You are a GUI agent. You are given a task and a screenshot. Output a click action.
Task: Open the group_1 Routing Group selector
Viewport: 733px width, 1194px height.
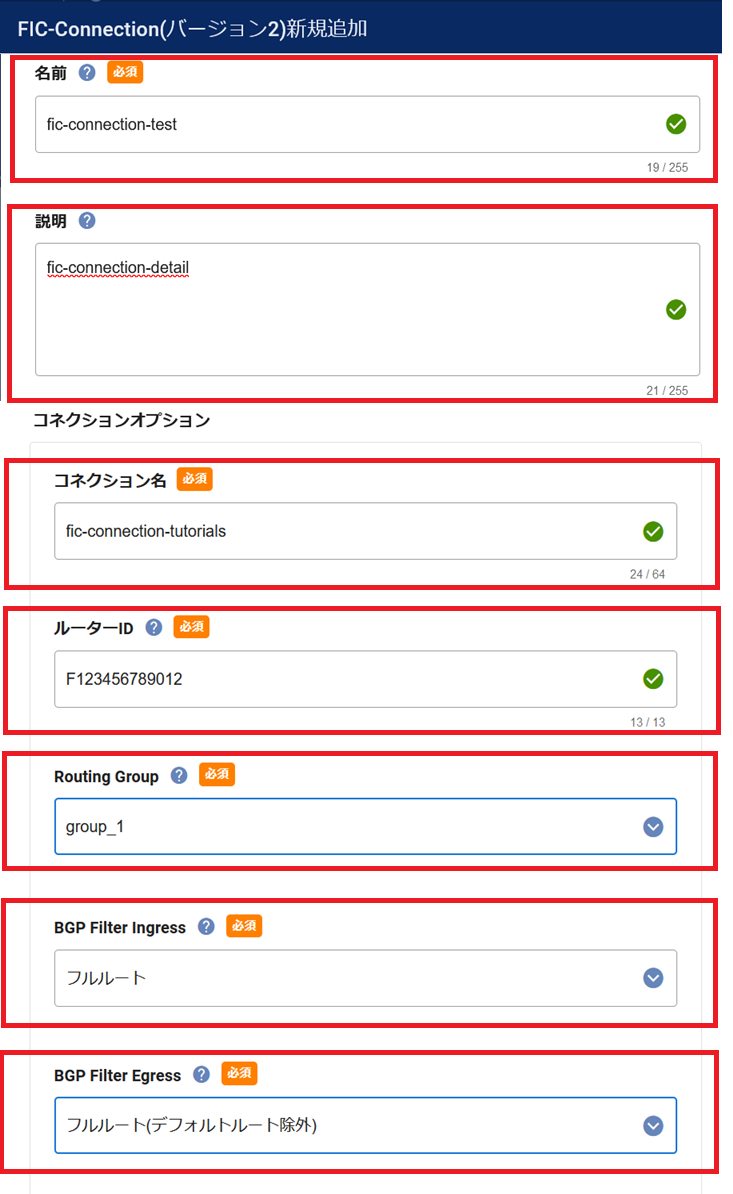point(365,826)
